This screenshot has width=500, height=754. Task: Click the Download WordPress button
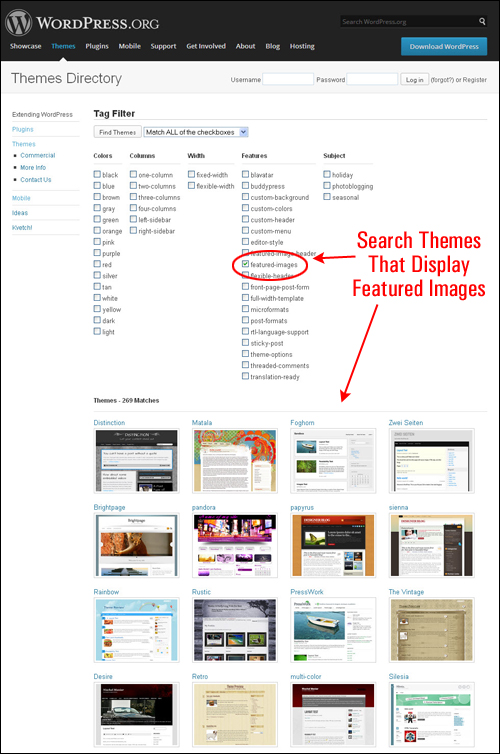pyautogui.click(x=444, y=47)
